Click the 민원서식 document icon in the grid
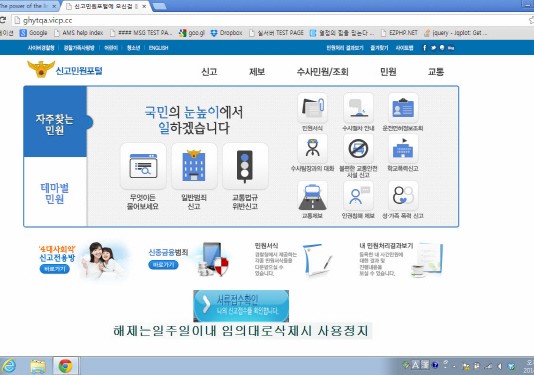Screen dimensions: 534x375 click(x=312, y=108)
